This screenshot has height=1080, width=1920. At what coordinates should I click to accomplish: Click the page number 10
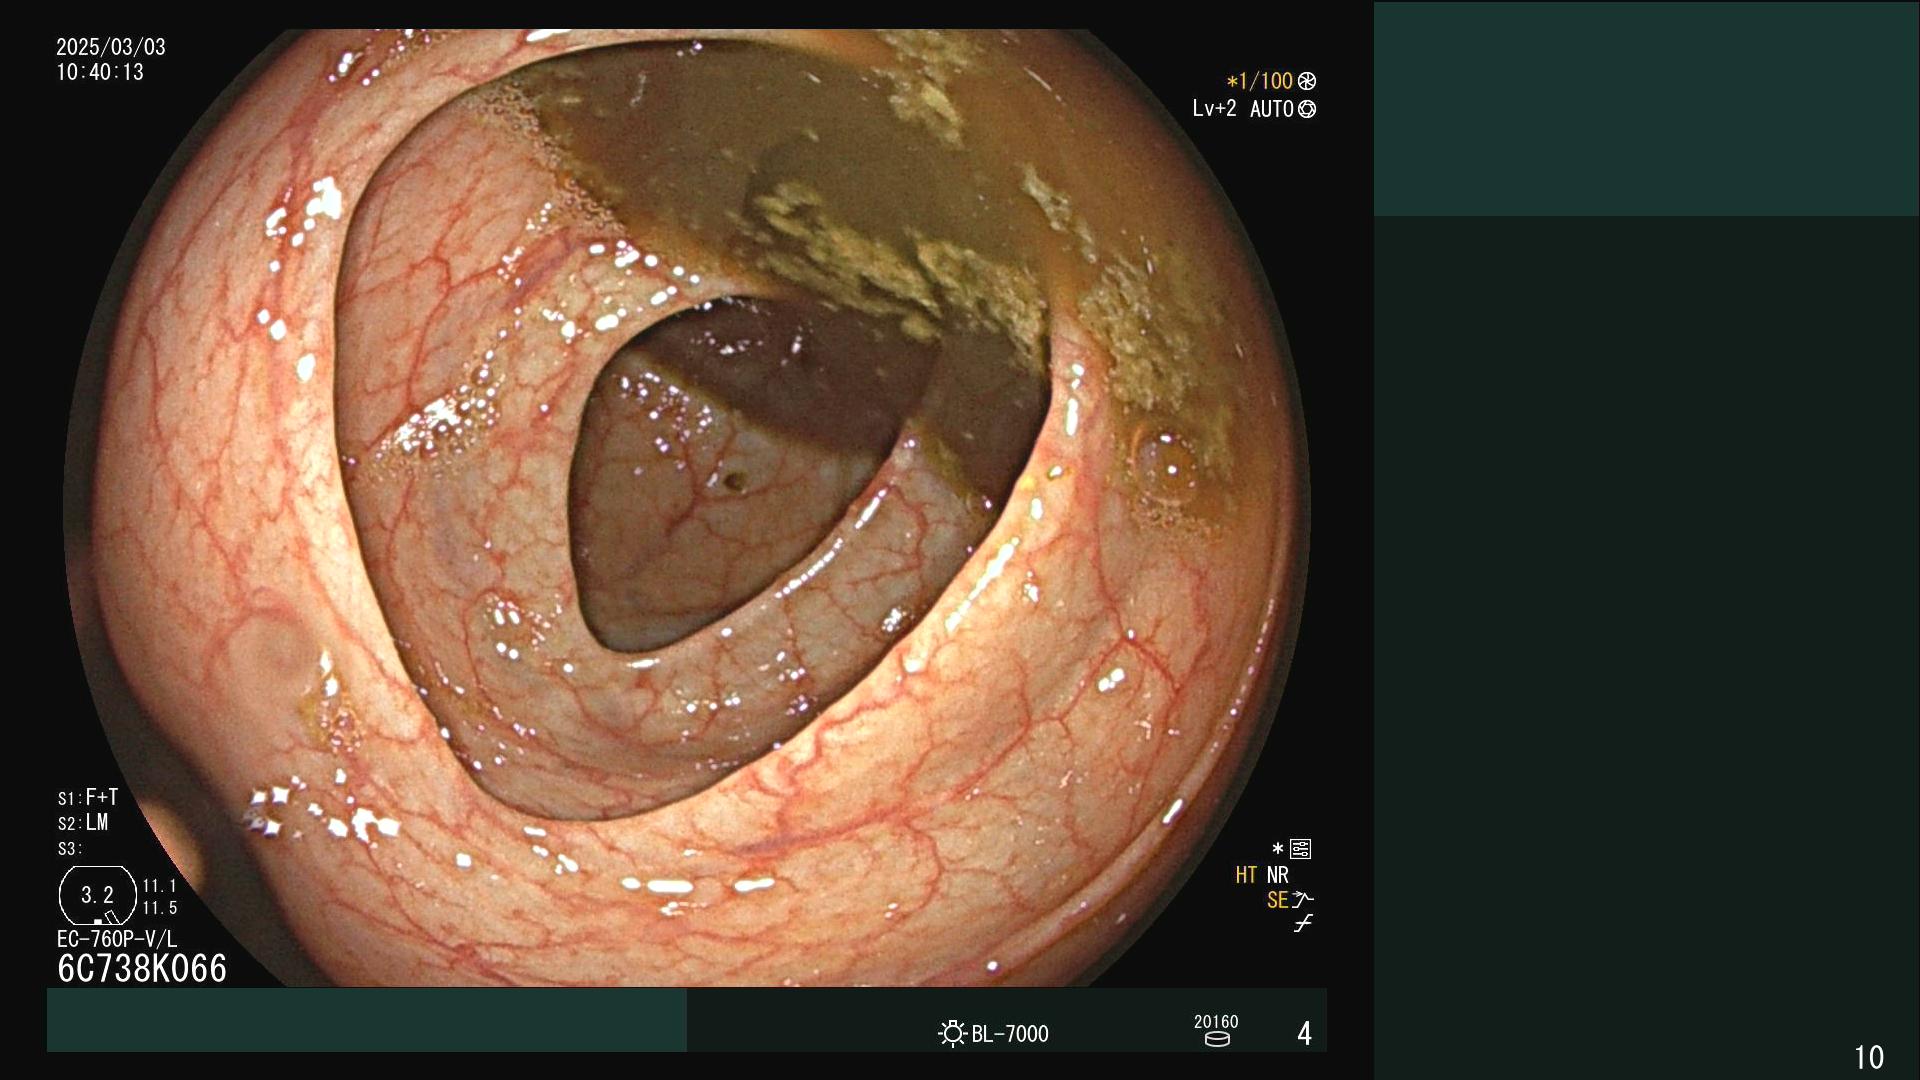tap(1869, 1057)
